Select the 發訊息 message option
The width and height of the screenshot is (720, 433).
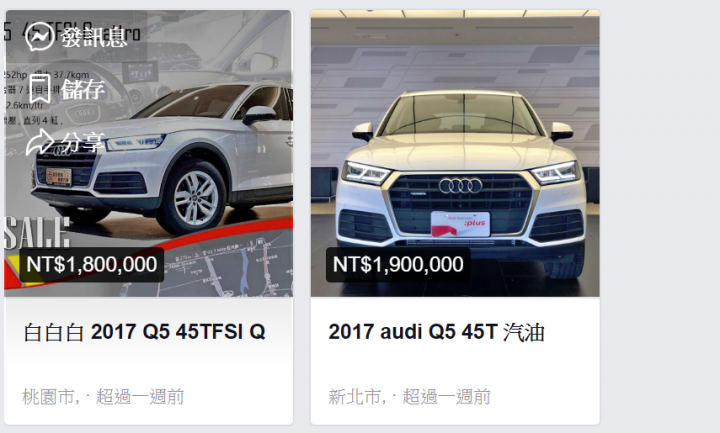coord(94,37)
